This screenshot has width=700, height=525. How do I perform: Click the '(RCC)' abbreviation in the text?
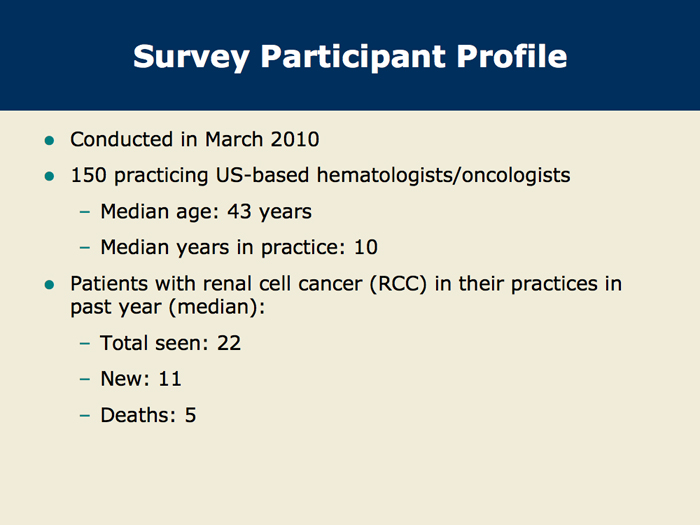399,284
